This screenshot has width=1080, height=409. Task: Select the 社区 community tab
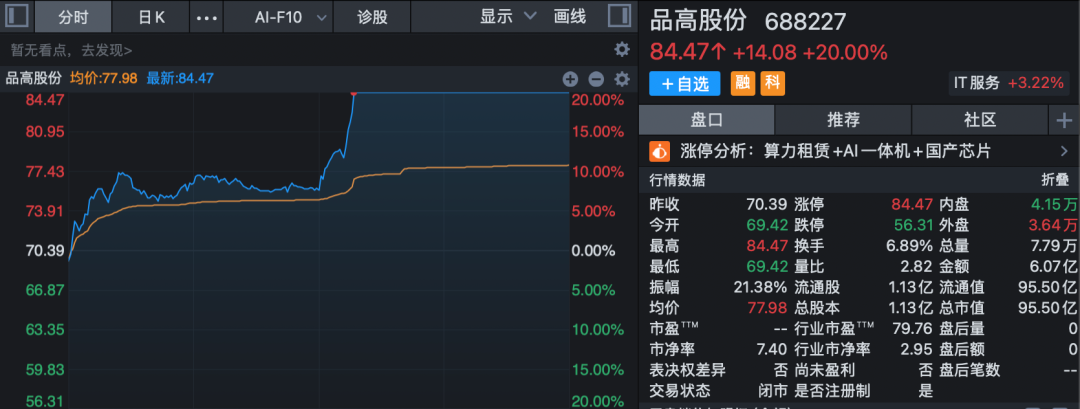coord(979,120)
